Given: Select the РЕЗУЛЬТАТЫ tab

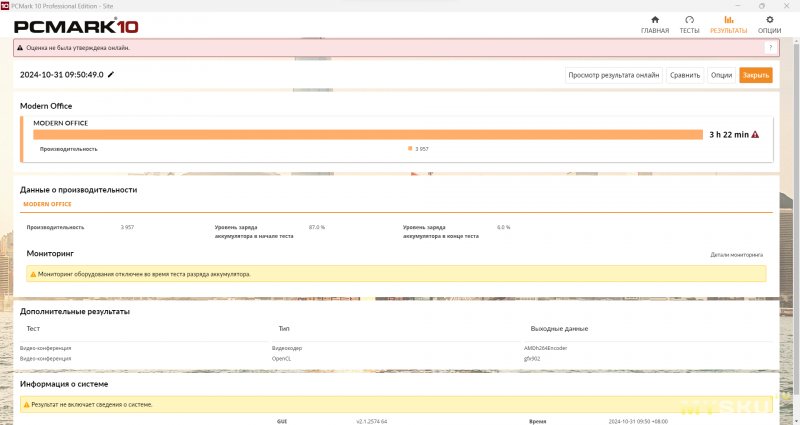Looking at the screenshot, I should tap(729, 24).
